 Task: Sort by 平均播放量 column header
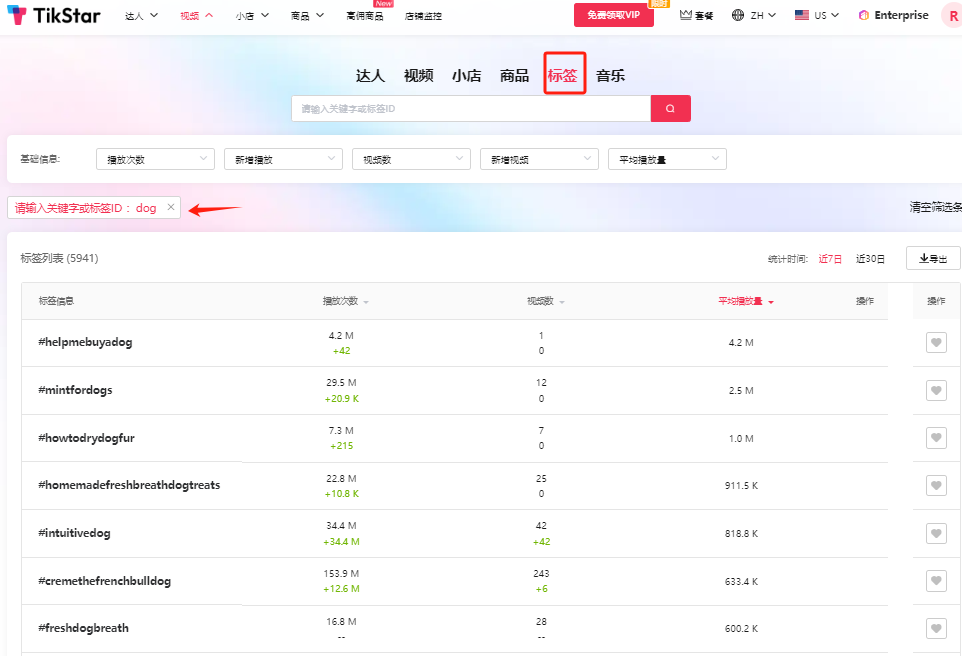tap(745, 301)
